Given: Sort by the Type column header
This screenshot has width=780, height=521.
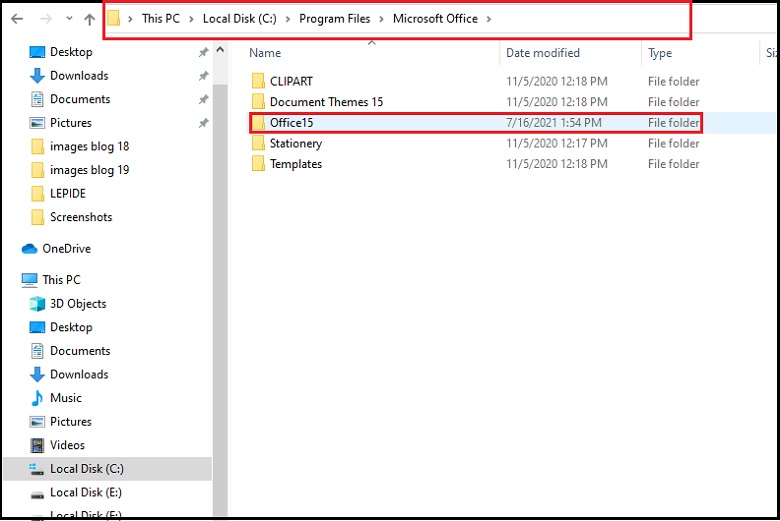Looking at the screenshot, I should tap(660, 53).
